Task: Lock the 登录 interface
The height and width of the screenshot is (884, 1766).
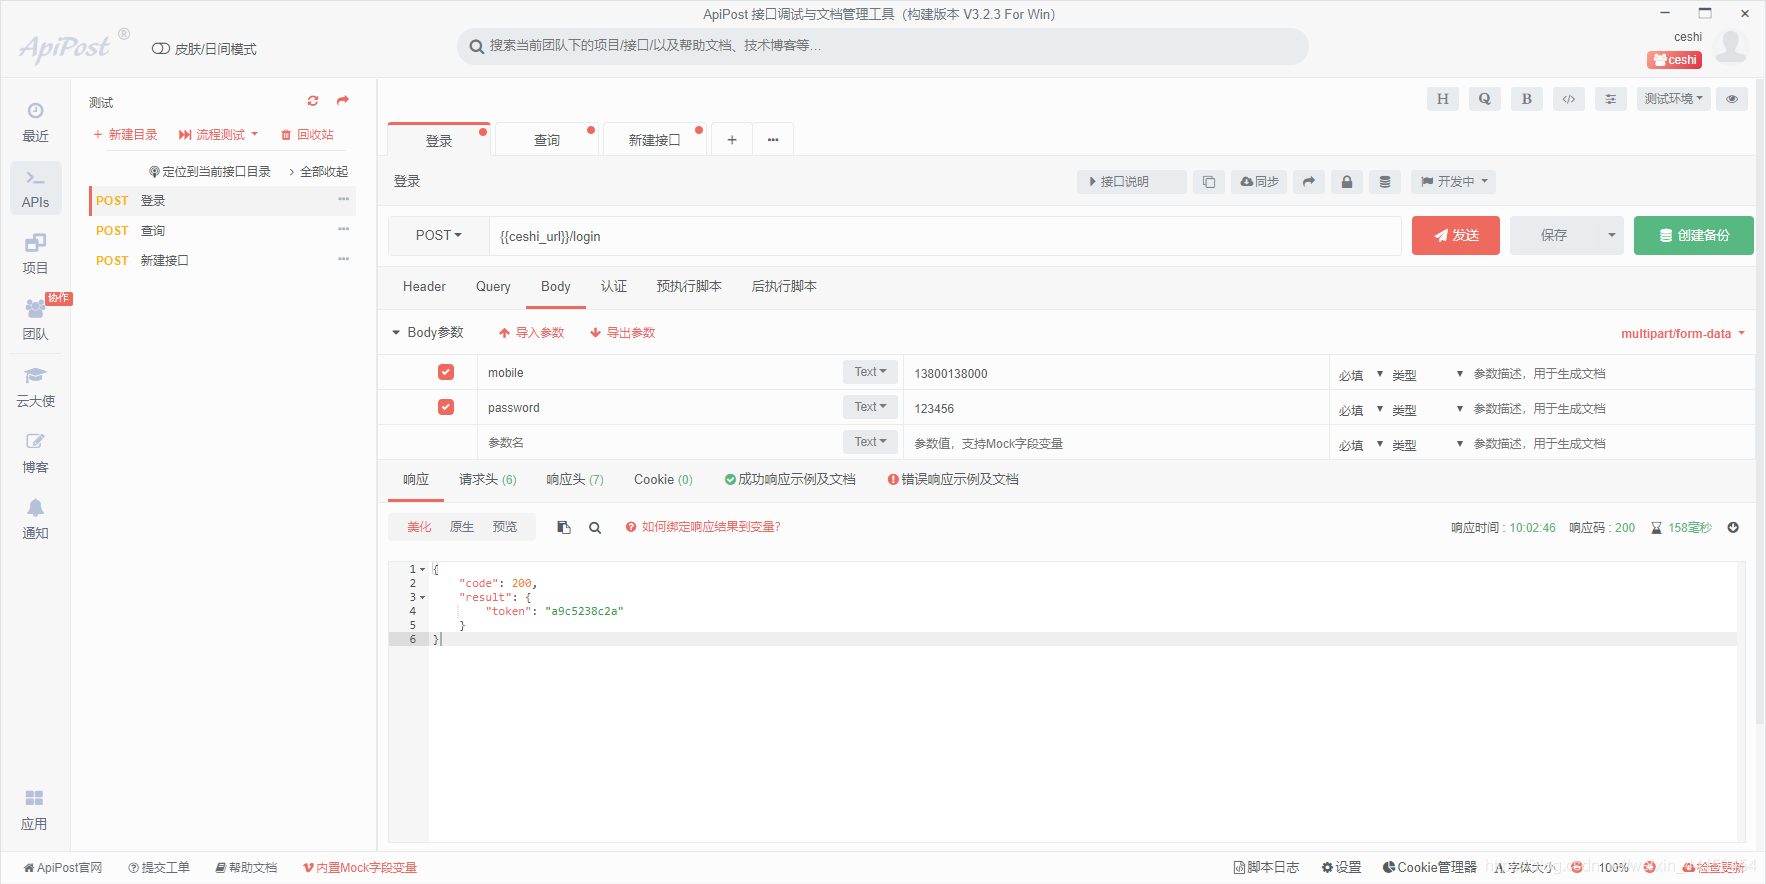Action: 1347,182
